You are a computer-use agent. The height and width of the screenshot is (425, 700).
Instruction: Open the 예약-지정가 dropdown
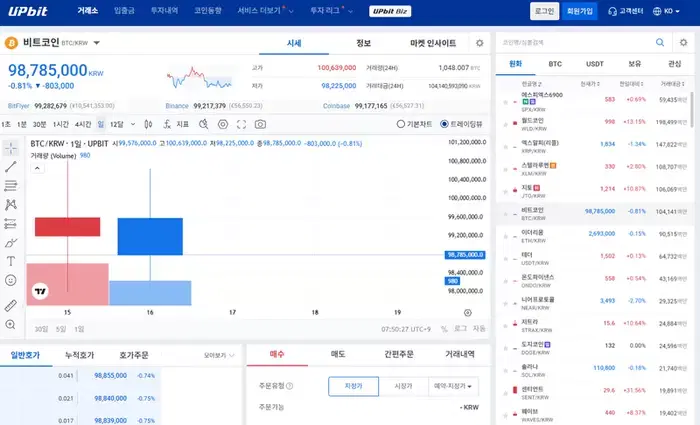click(453, 386)
